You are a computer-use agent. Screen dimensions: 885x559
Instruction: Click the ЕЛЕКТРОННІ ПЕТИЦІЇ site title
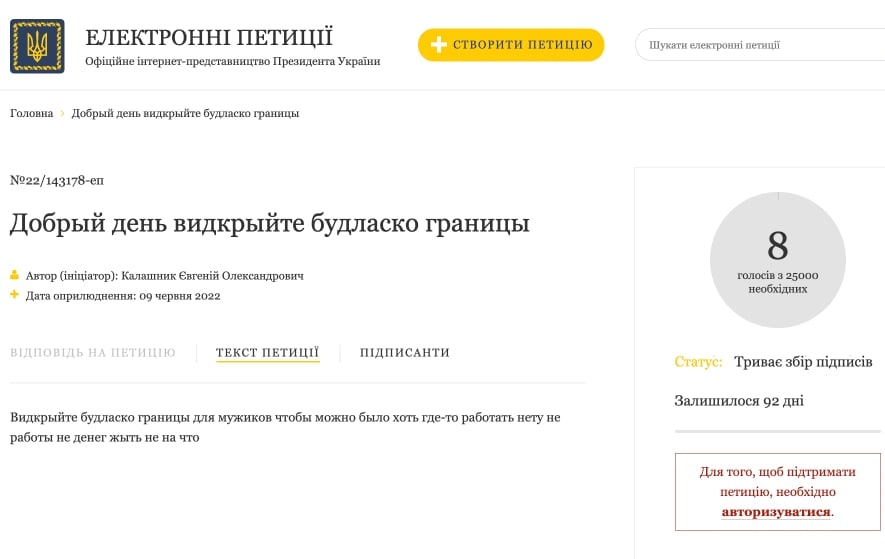[209, 38]
